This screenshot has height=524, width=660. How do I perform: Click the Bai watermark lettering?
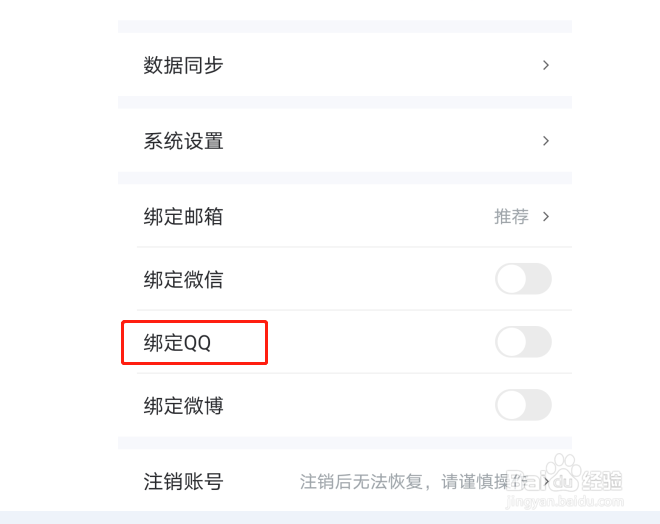525,481
